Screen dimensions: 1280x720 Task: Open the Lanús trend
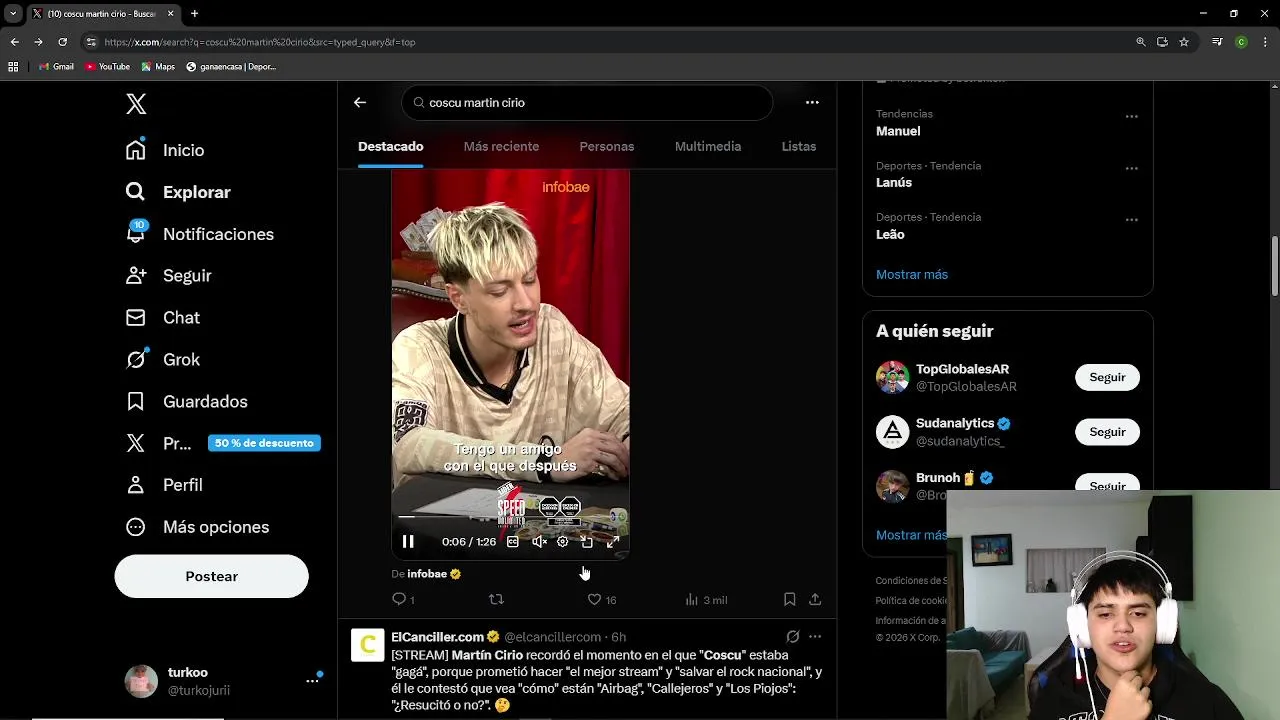(894, 183)
